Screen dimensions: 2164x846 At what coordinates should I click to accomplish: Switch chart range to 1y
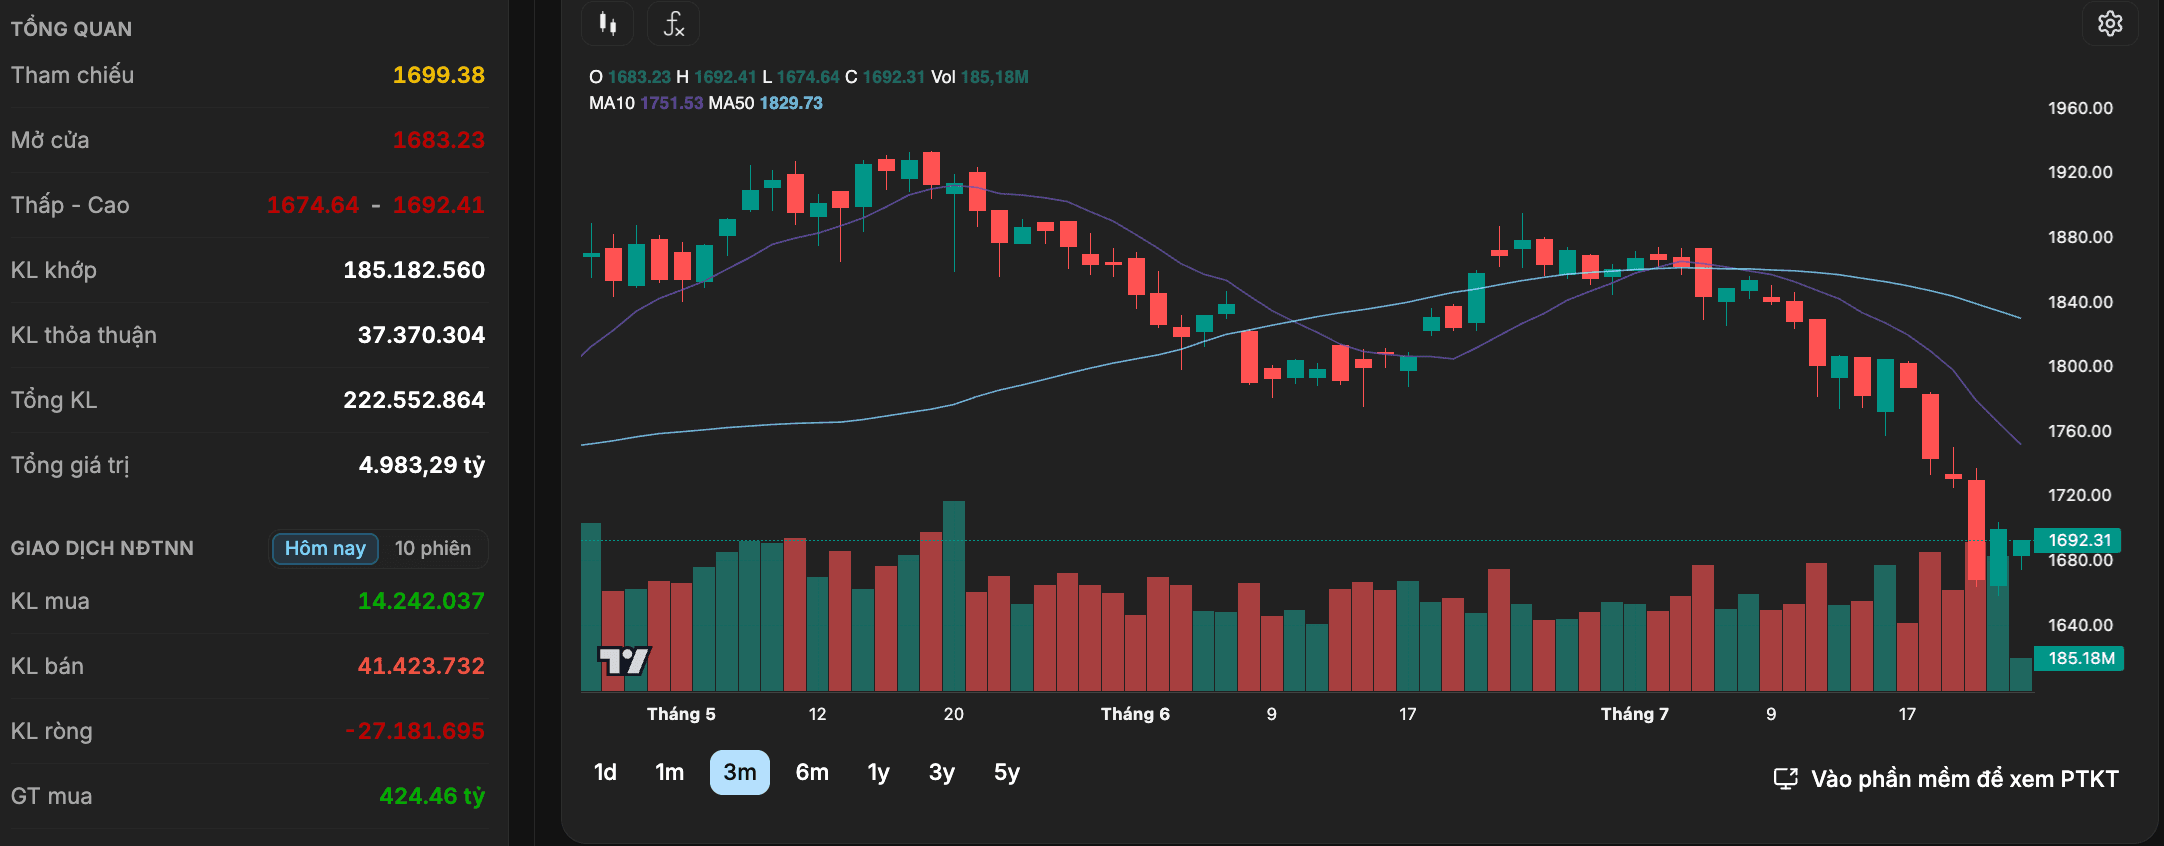point(878,772)
